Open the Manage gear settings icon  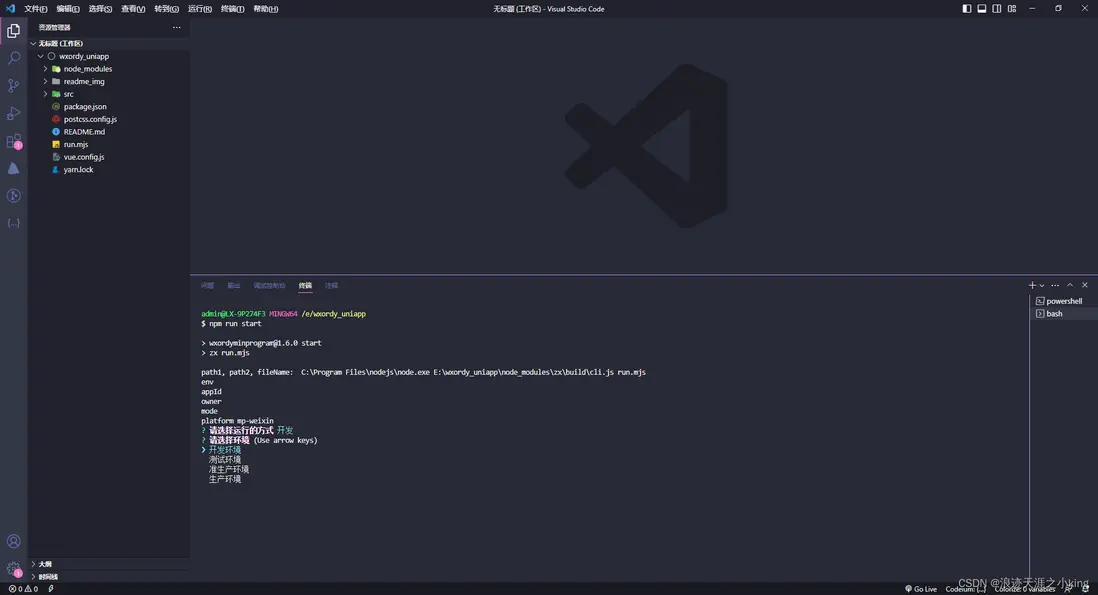(x=13, y=568)
